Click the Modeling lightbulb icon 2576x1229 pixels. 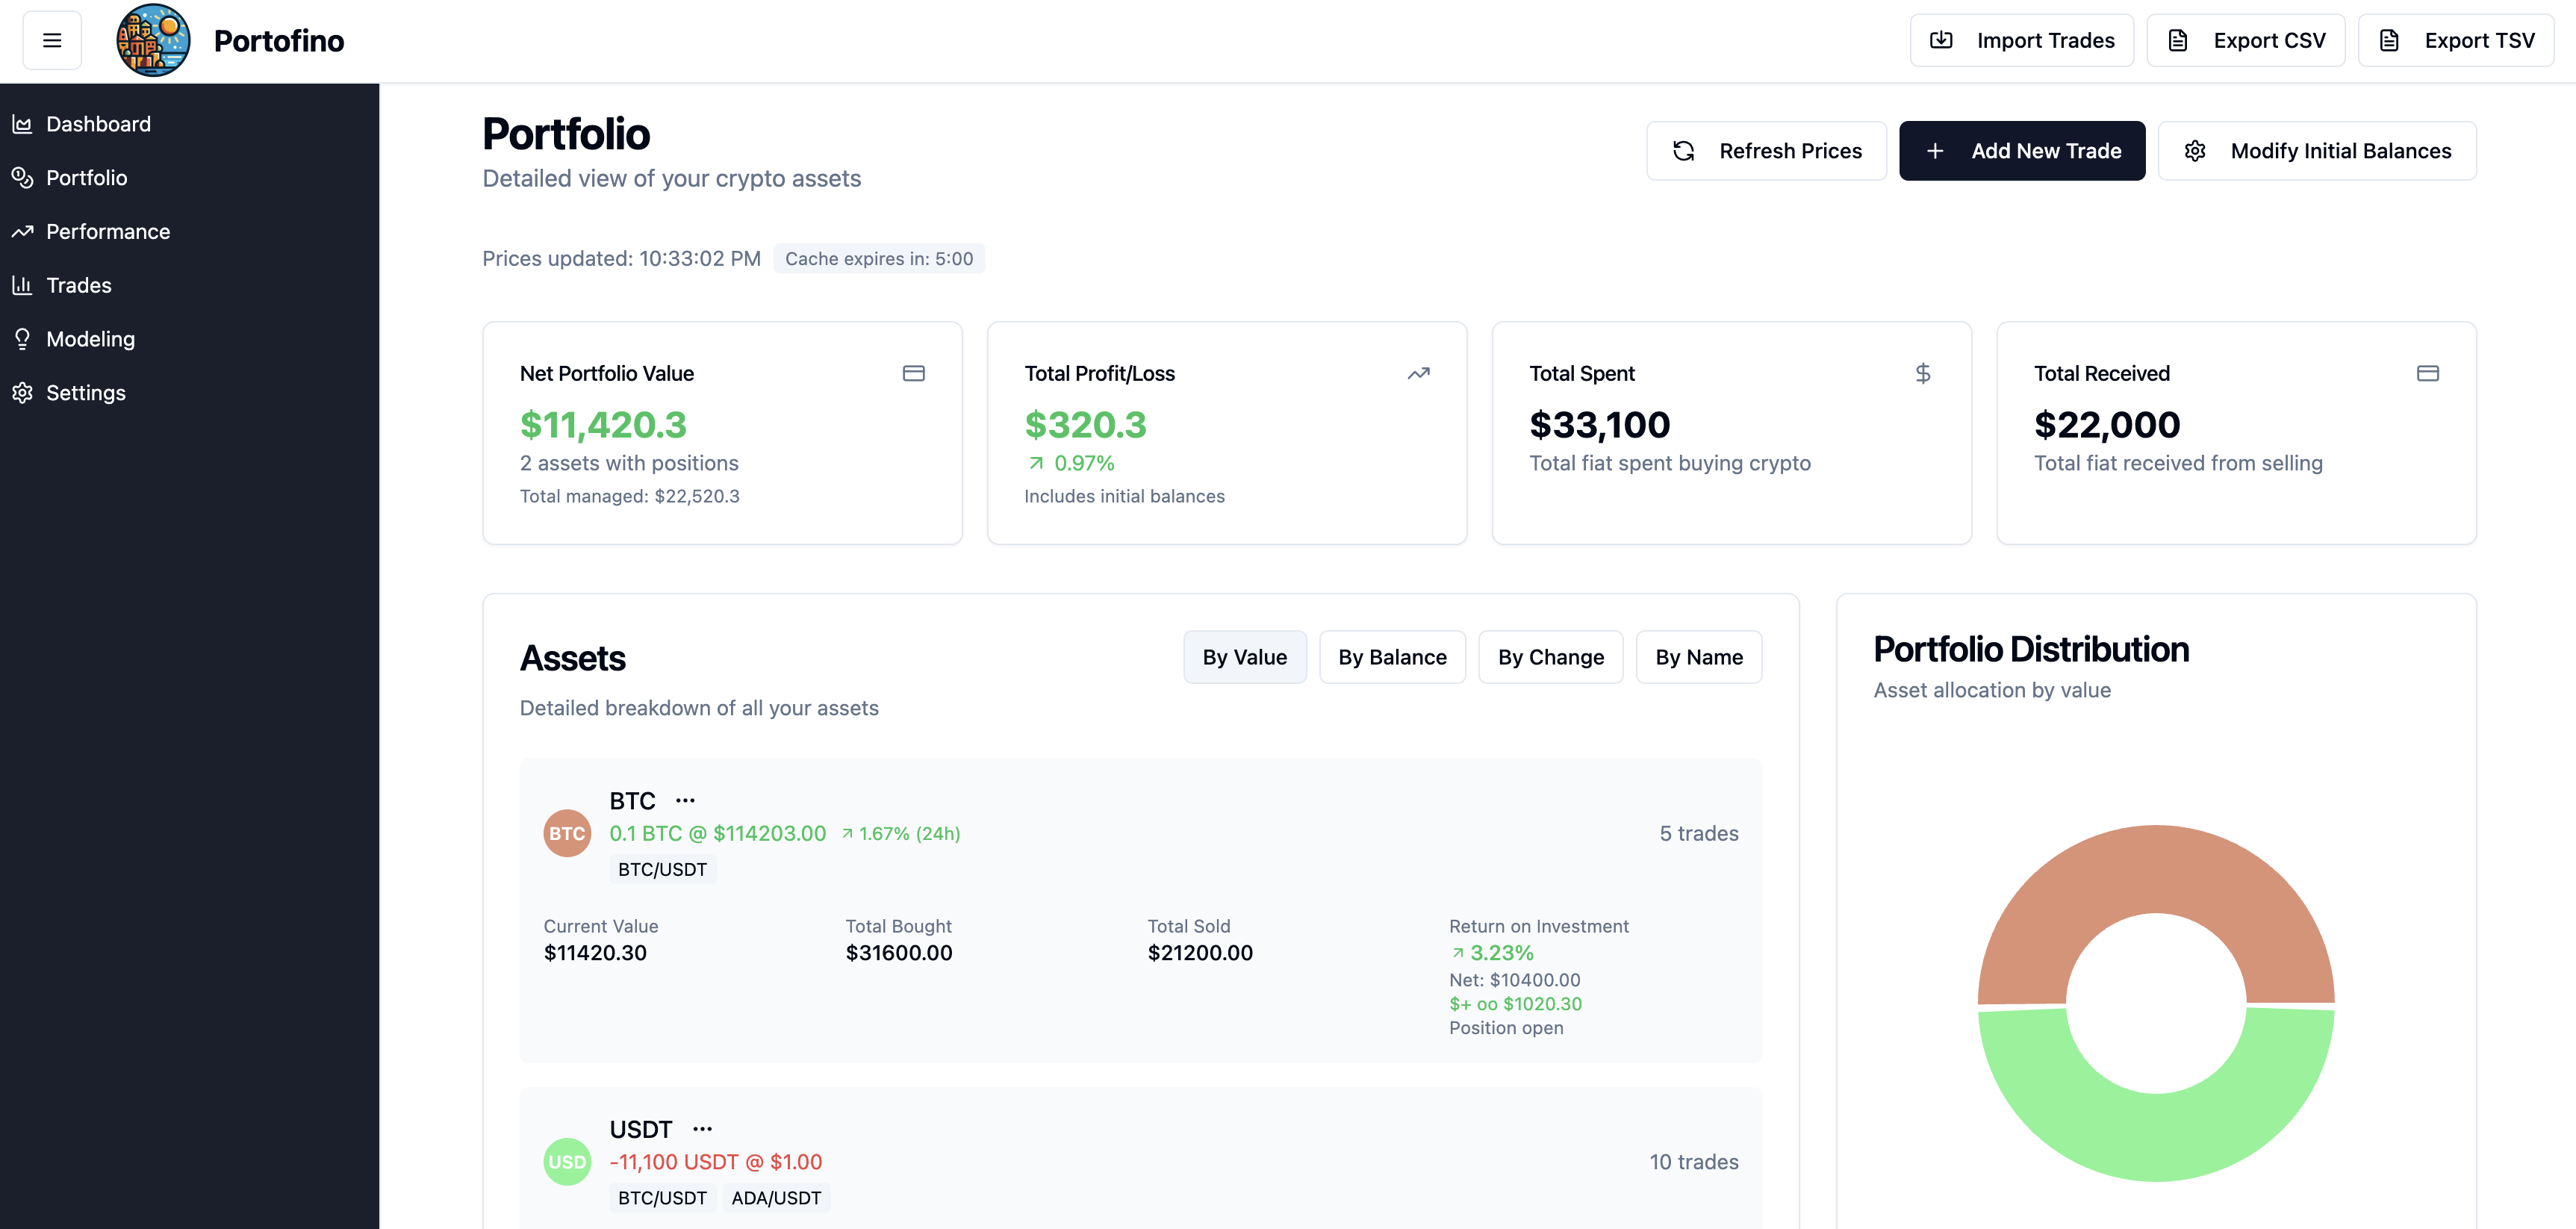coord(22,339)
